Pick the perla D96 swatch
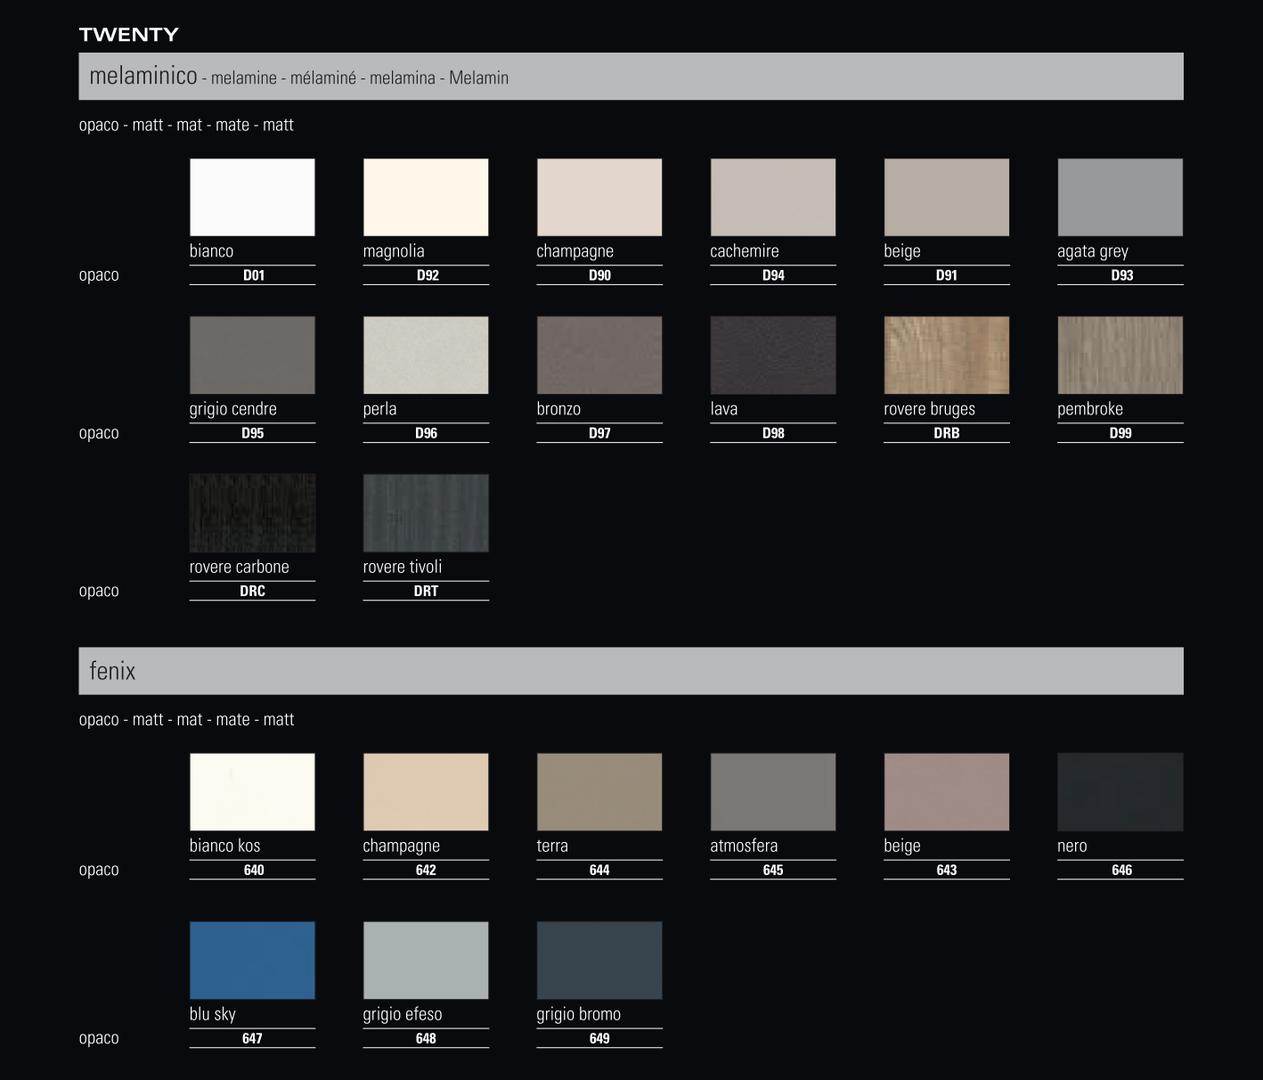This screenshot has height=1080, width=1263. [426, 355]
